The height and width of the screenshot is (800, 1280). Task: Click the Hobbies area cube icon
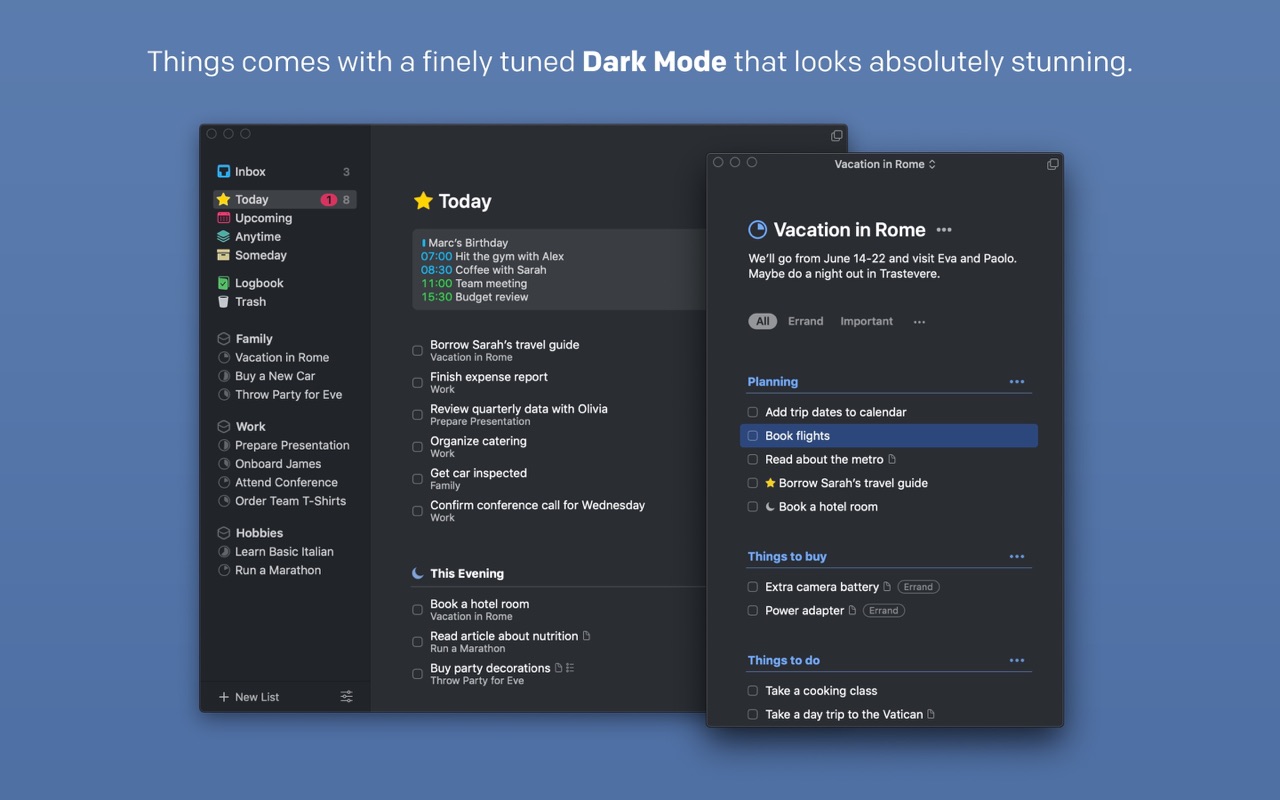pos(224,533)
